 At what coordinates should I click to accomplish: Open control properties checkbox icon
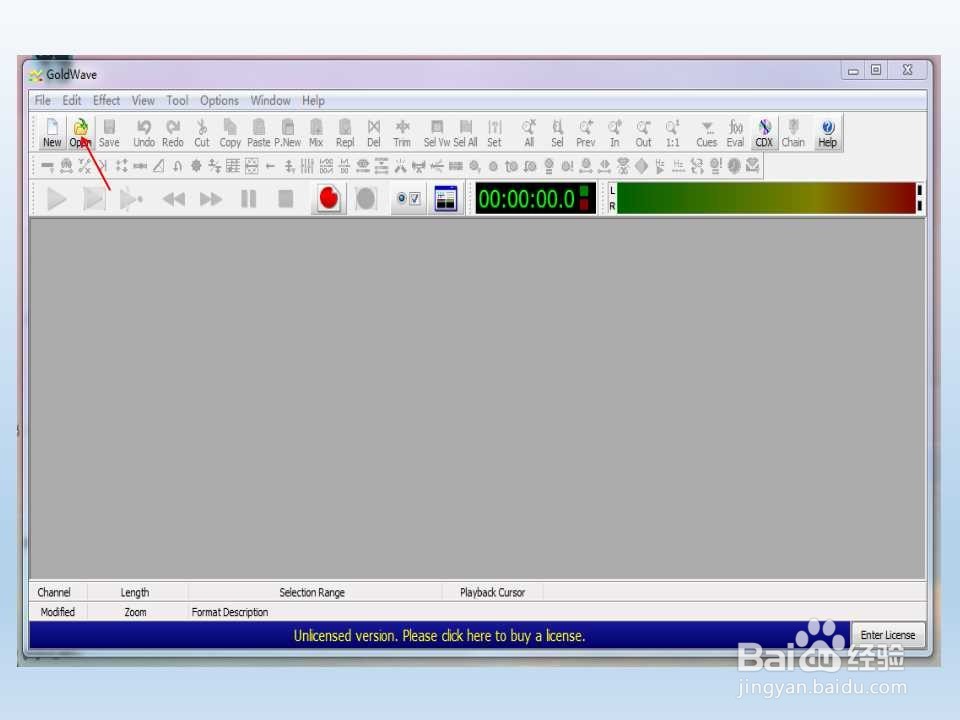tap(408, 199)
